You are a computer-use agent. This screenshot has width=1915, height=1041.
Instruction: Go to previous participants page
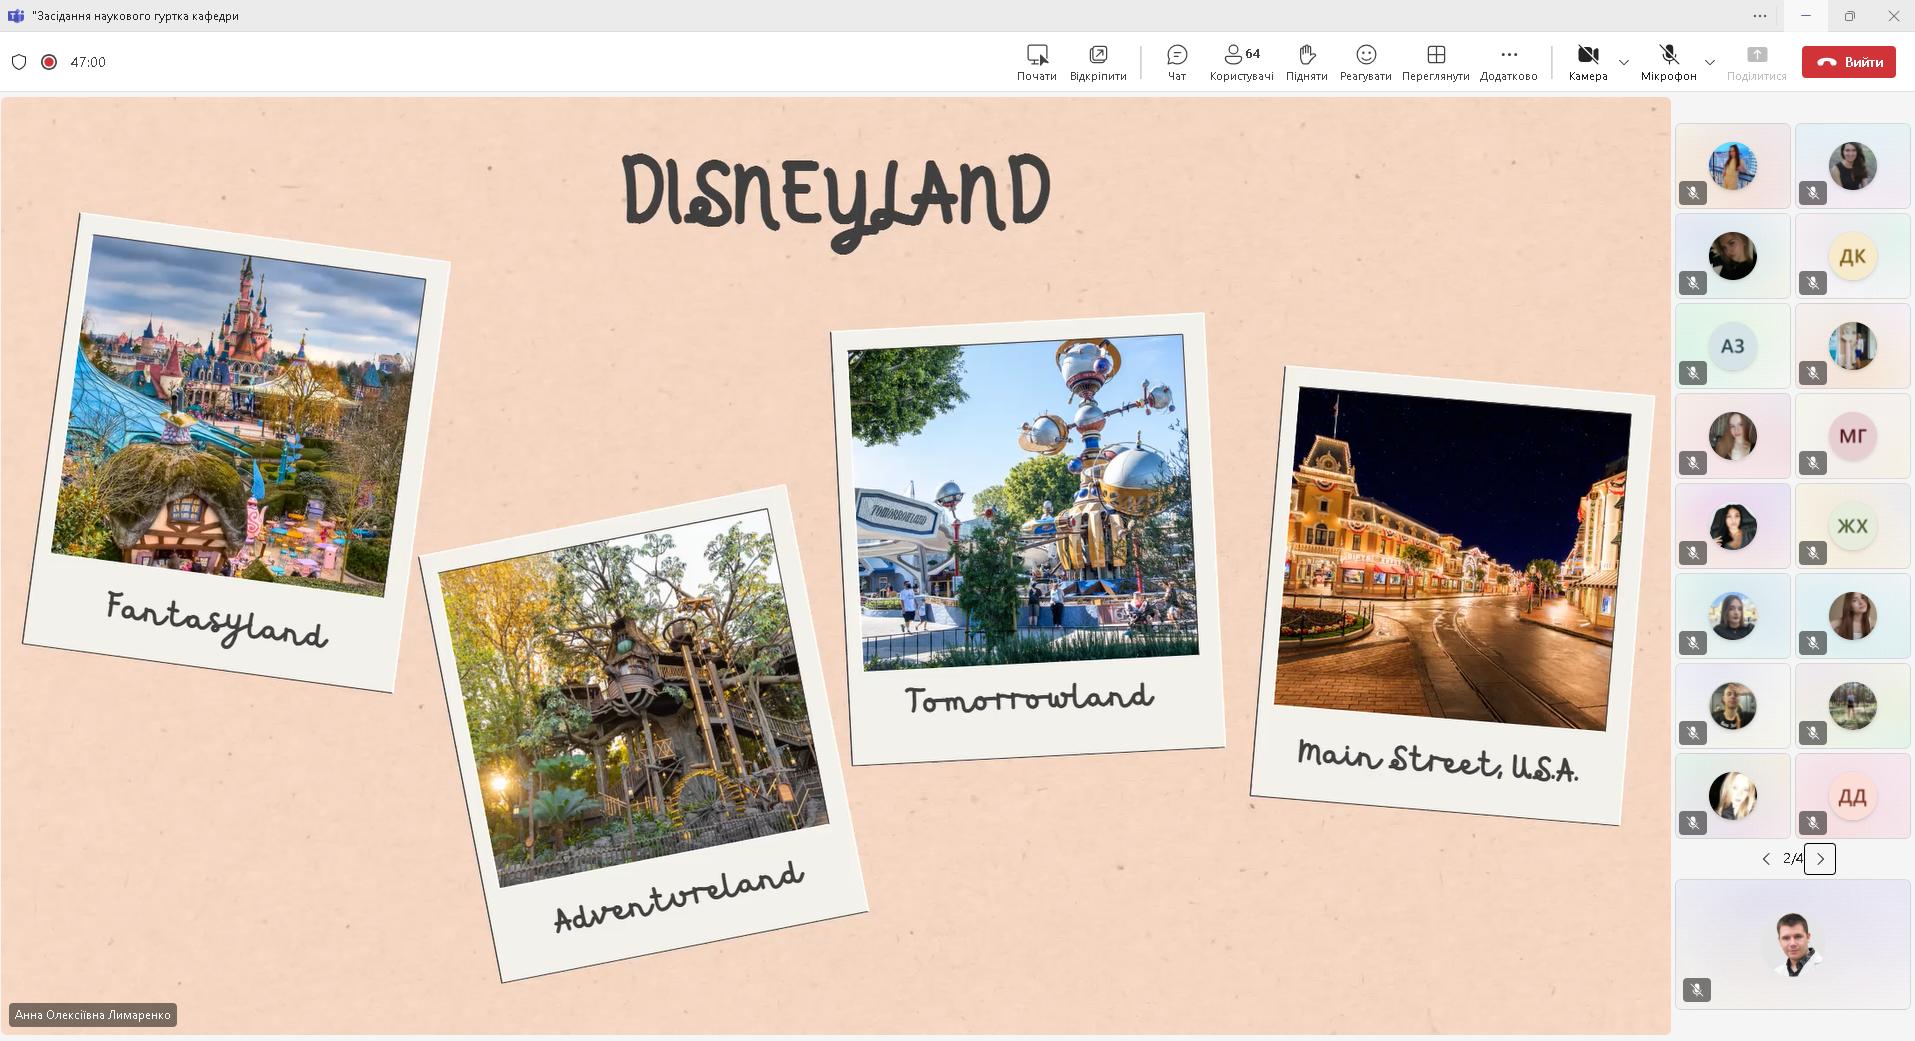pyautogui.click(x=1766, y=859)
